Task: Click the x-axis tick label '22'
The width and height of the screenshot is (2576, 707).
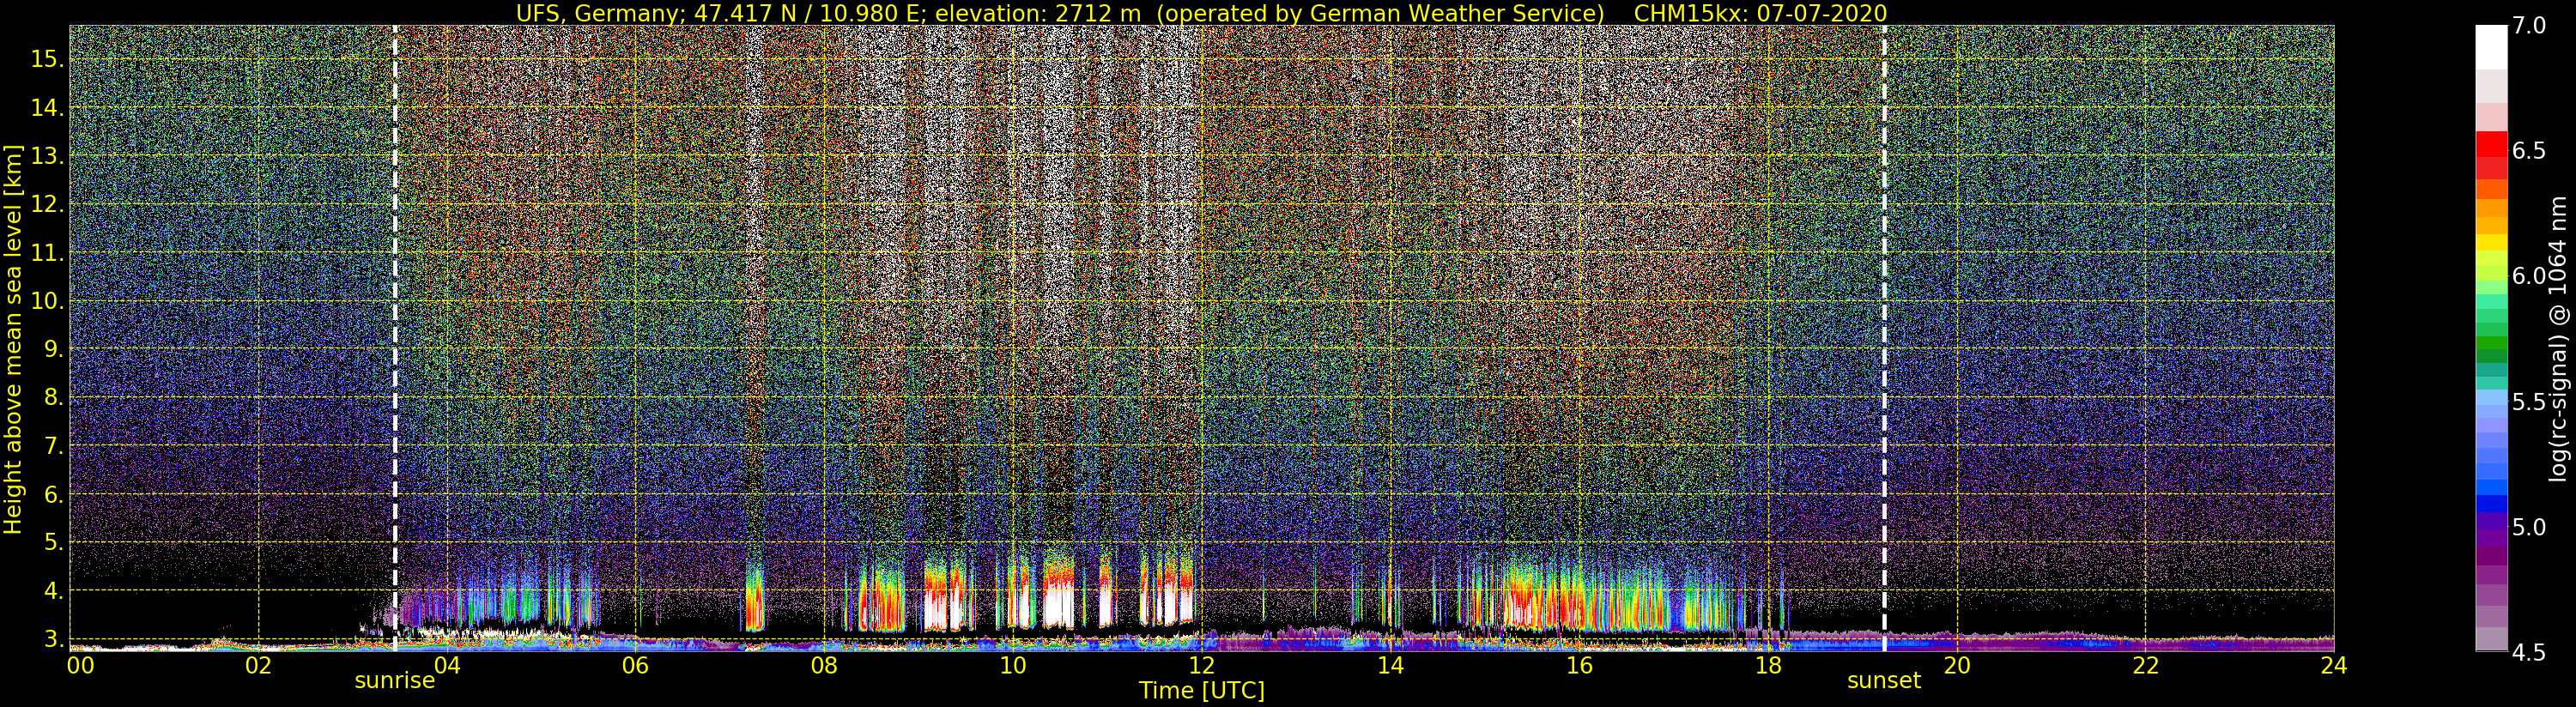Action: (x=2145, y=666)
